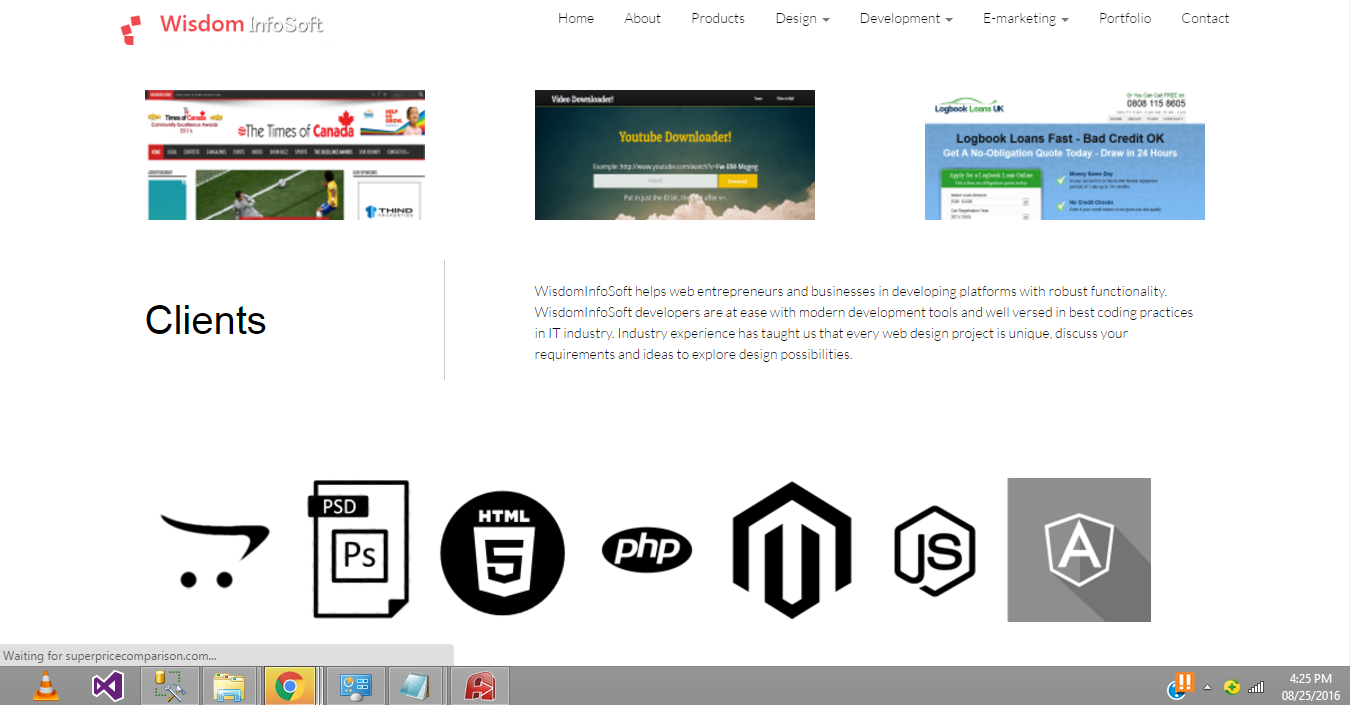
Task: Open the red Access-style taskbar application
Action: coord(481,686)
